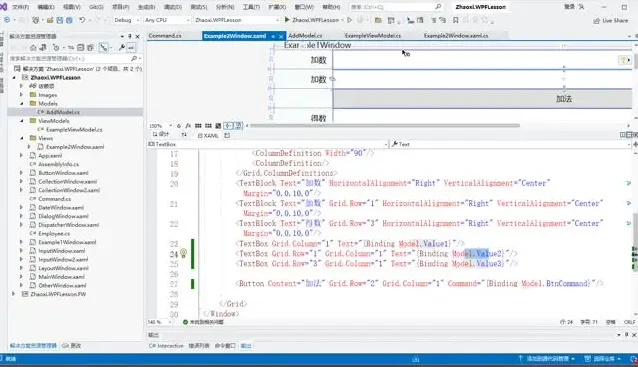Click the Live Share button

click(610, 20)
